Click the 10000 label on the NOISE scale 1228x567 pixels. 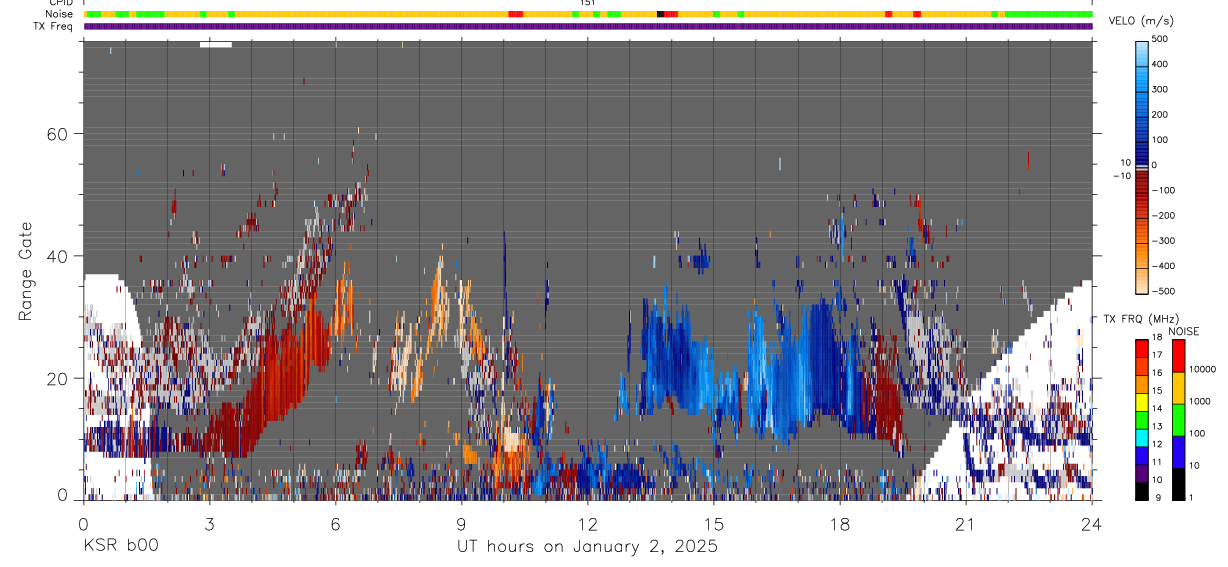pyautogui.click(x=1204, y=370)
